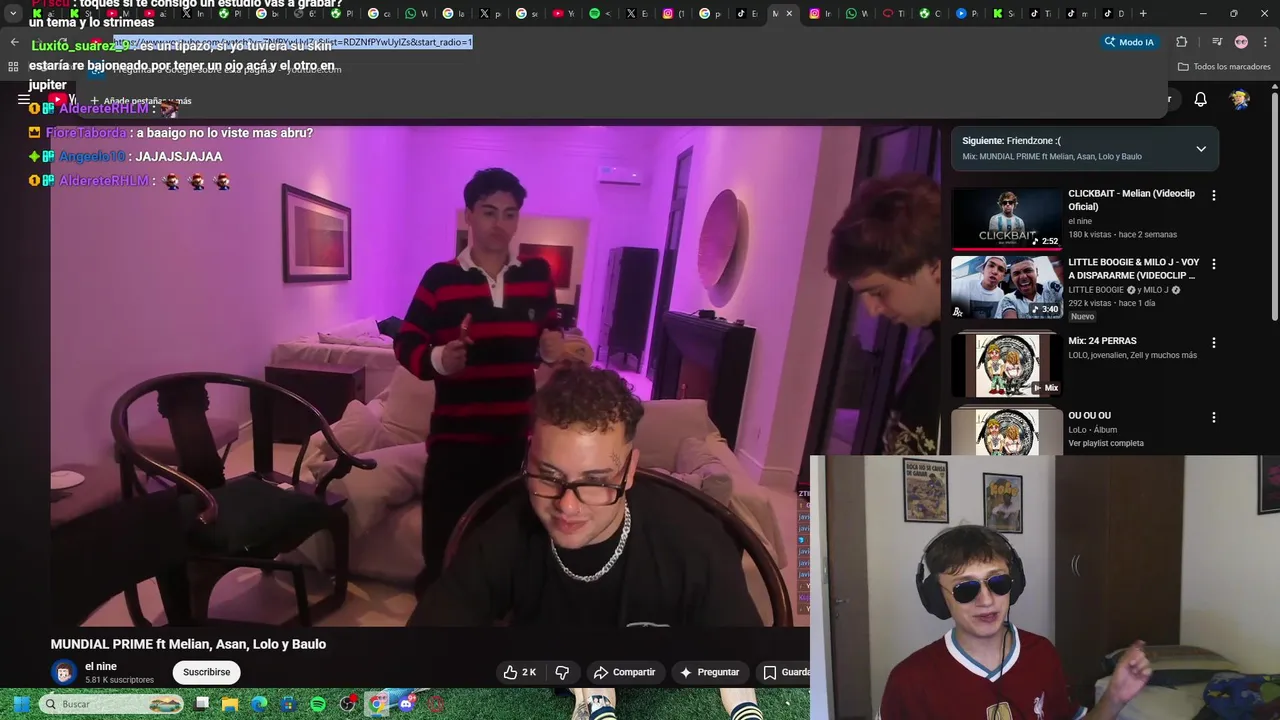Click the Compartir share button
Viewport: 1280px width, 720px height.
click(x=624, y=672)
